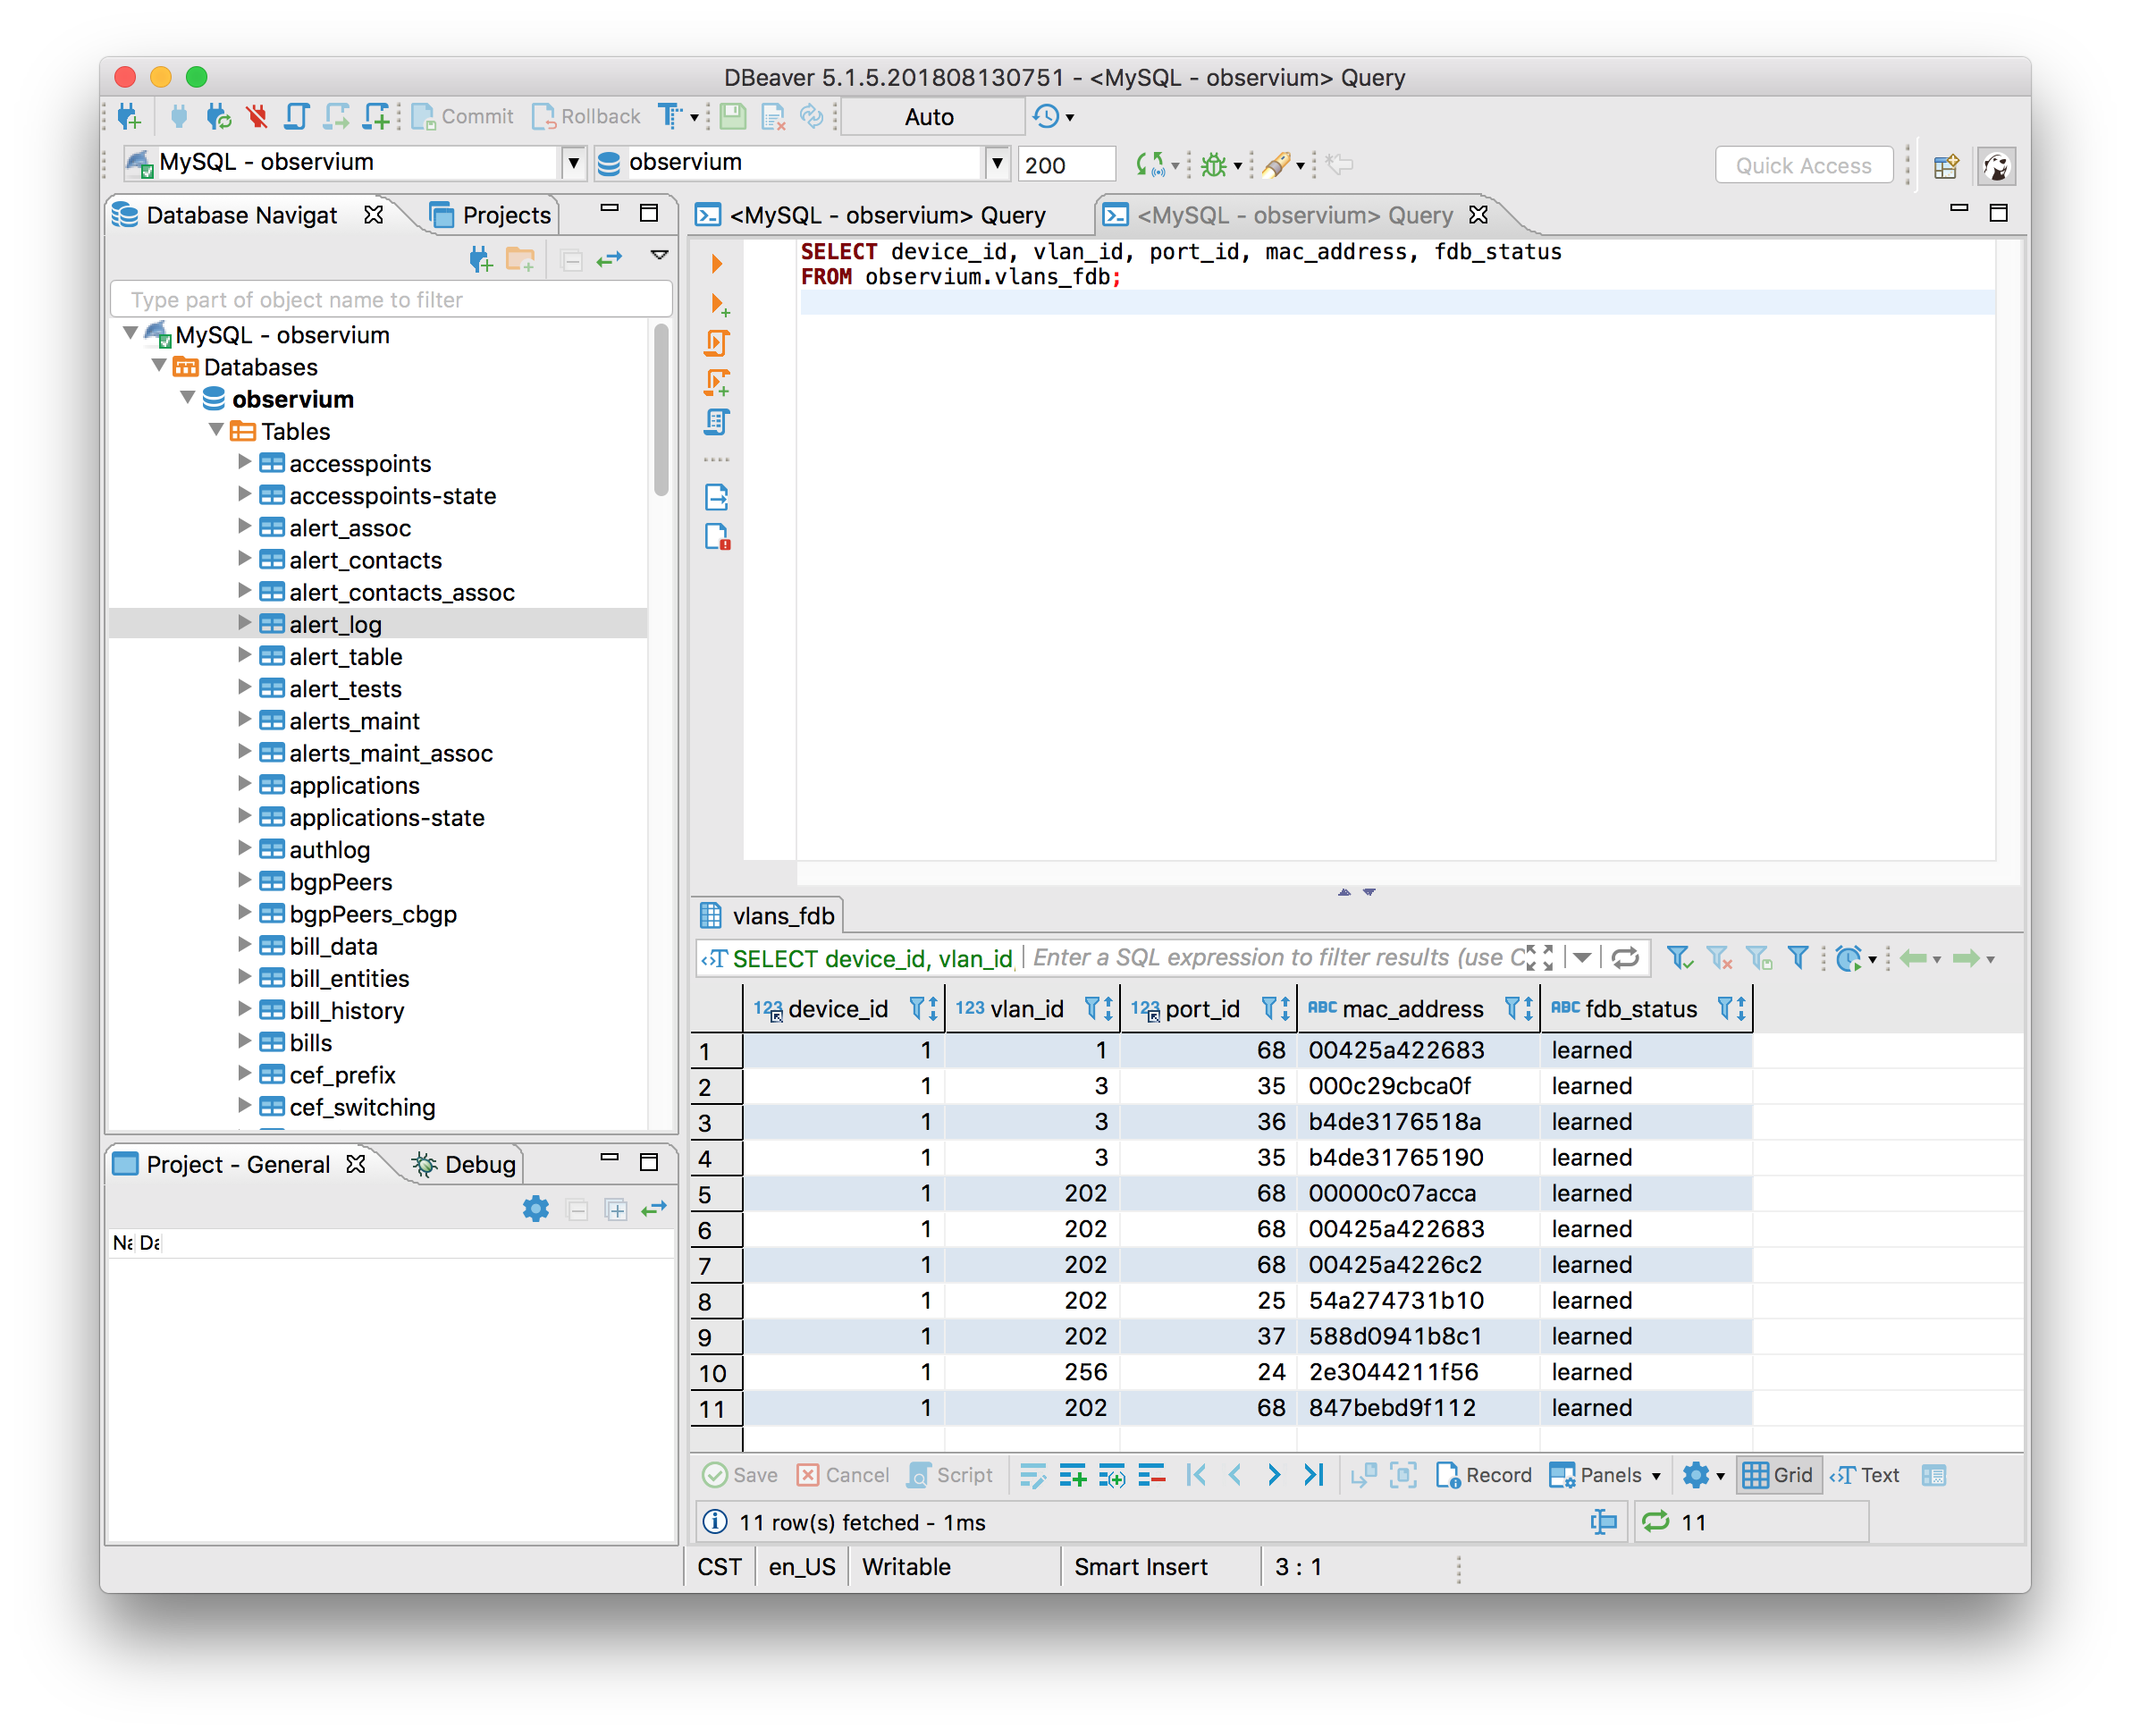Open the SQL Editor toolbar icon
Screen dimensions: 2131x1736
tap(296, 117)
